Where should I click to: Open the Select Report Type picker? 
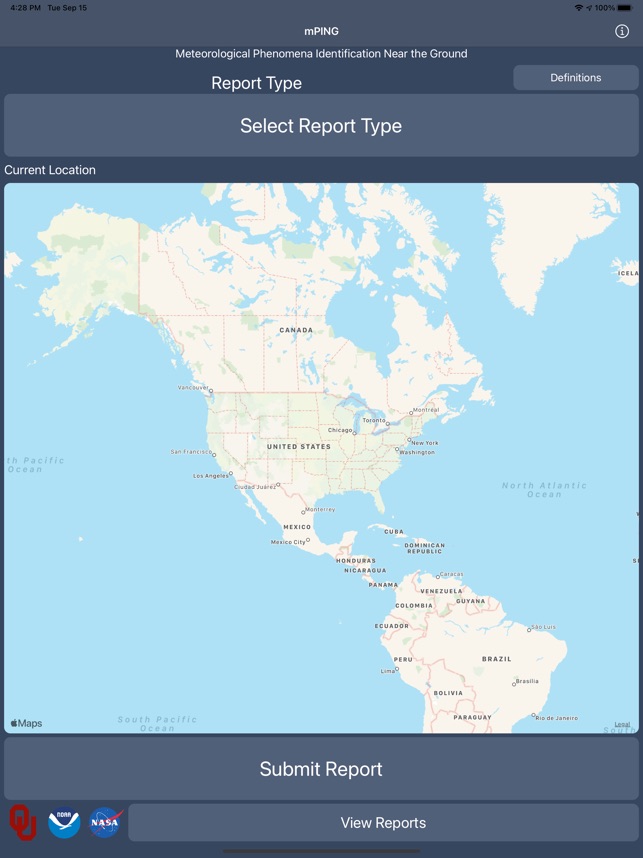pyautogui.click(x=321, y=126)
